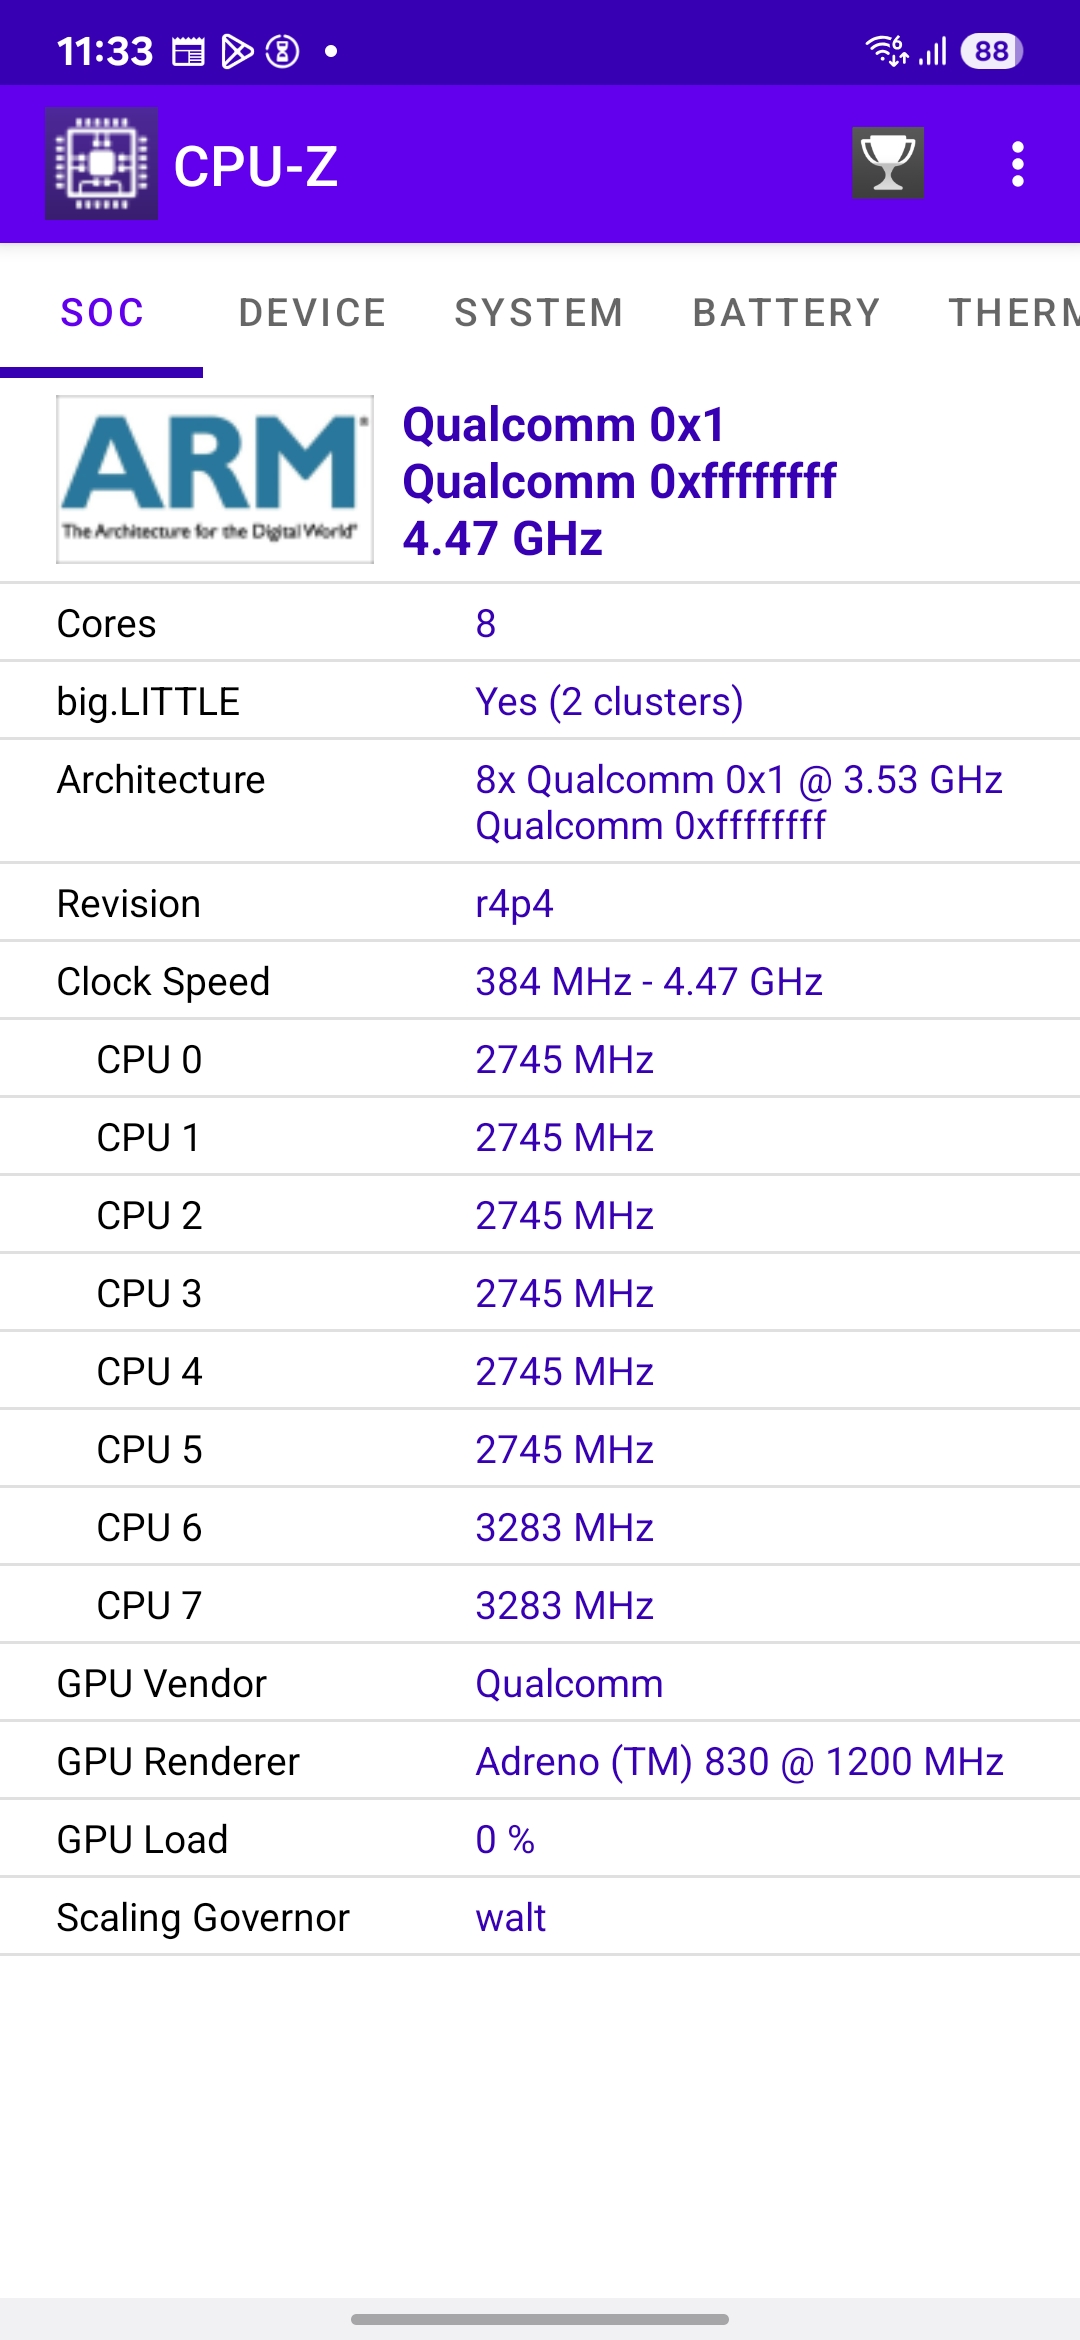Tap the Wi-Fi status icon
Screen dimensions: 1080x2340
point(886,50)
